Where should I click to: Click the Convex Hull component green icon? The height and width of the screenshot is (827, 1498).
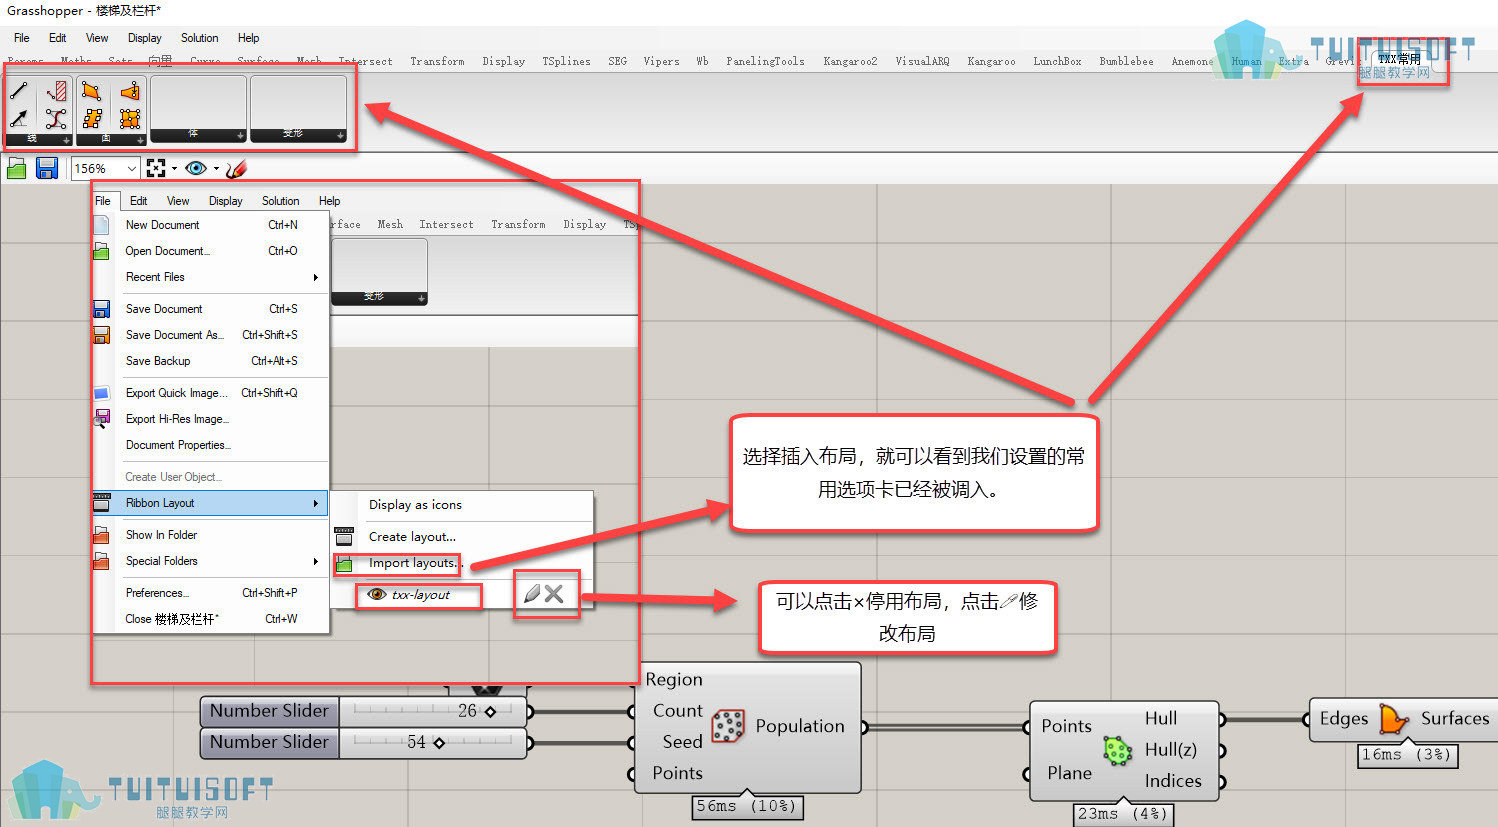tap(1117, 750)
